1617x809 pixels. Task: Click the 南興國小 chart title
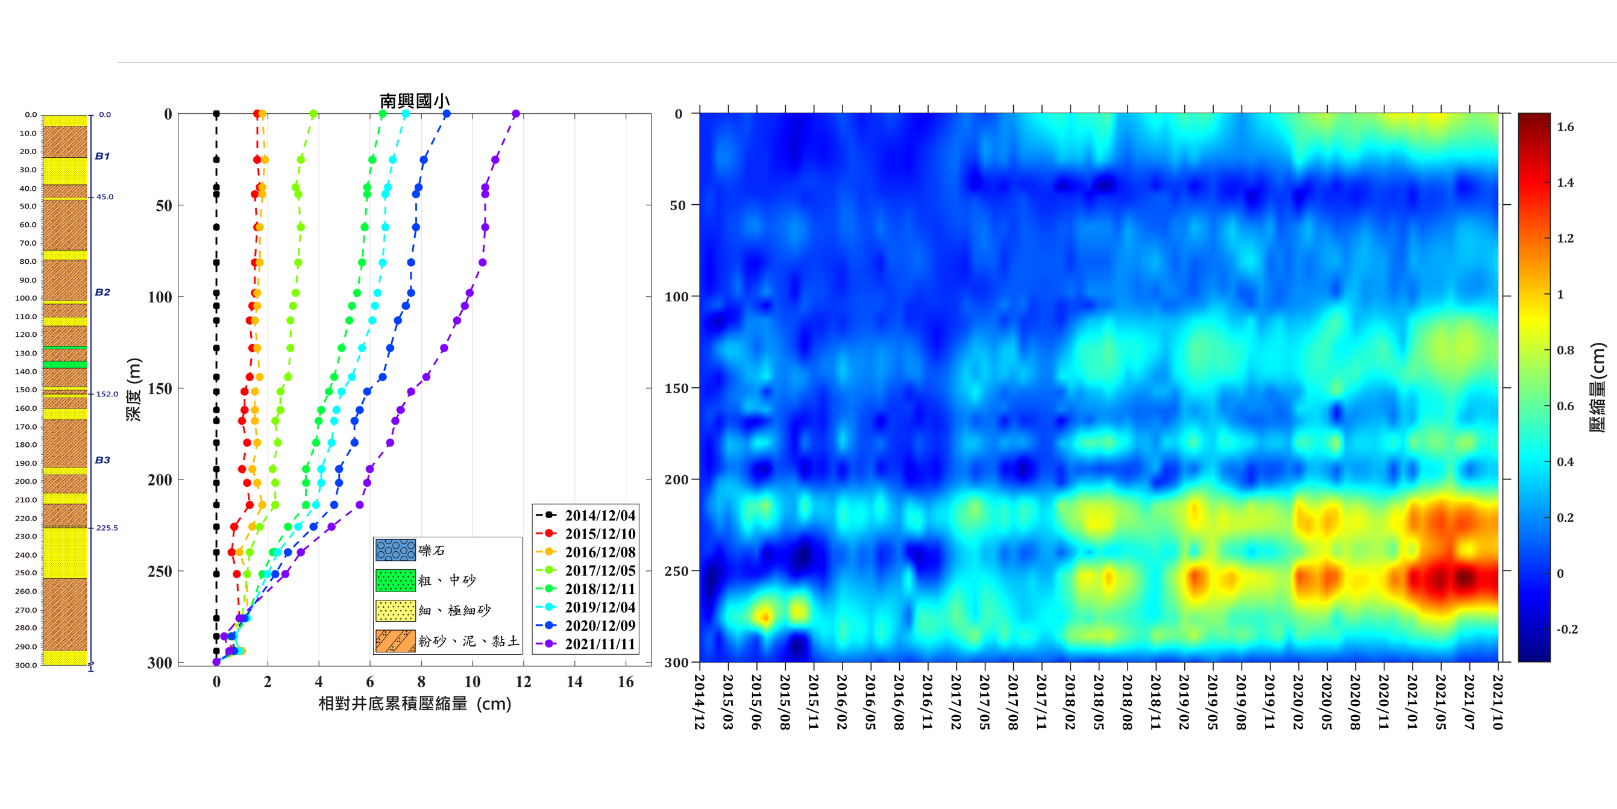(414, 101)
